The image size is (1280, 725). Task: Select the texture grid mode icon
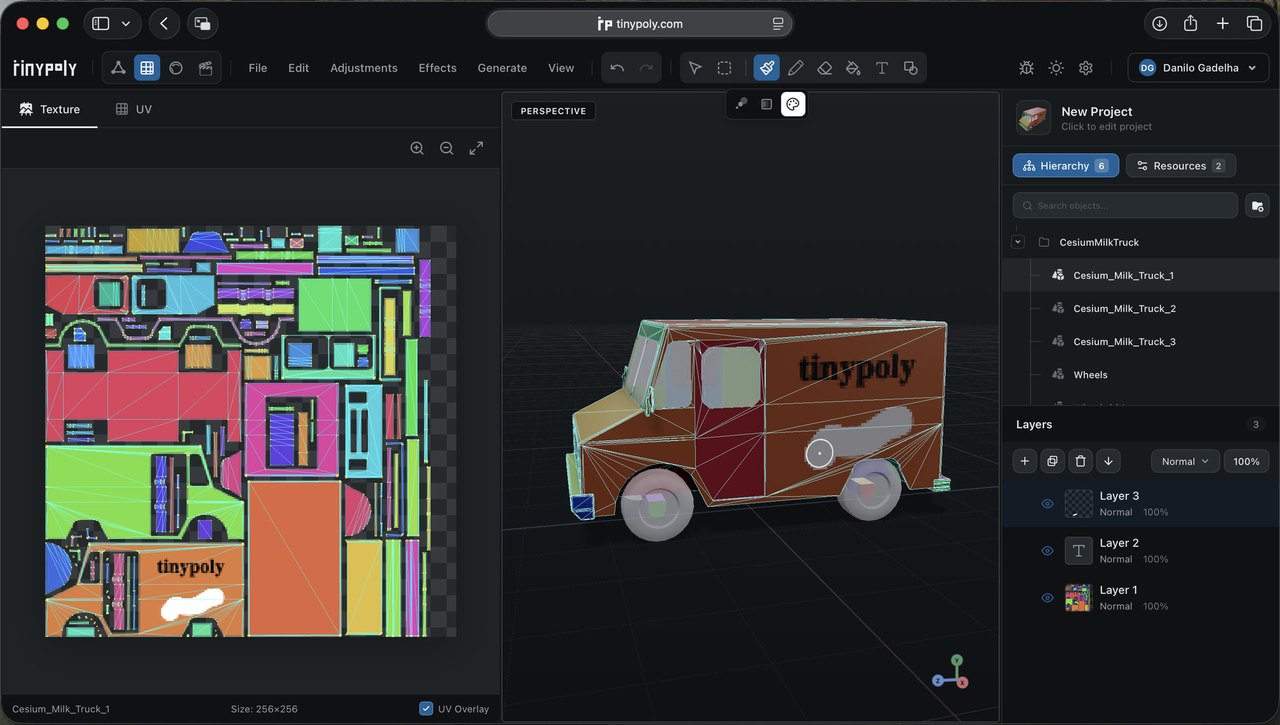(x=147, y=68)
